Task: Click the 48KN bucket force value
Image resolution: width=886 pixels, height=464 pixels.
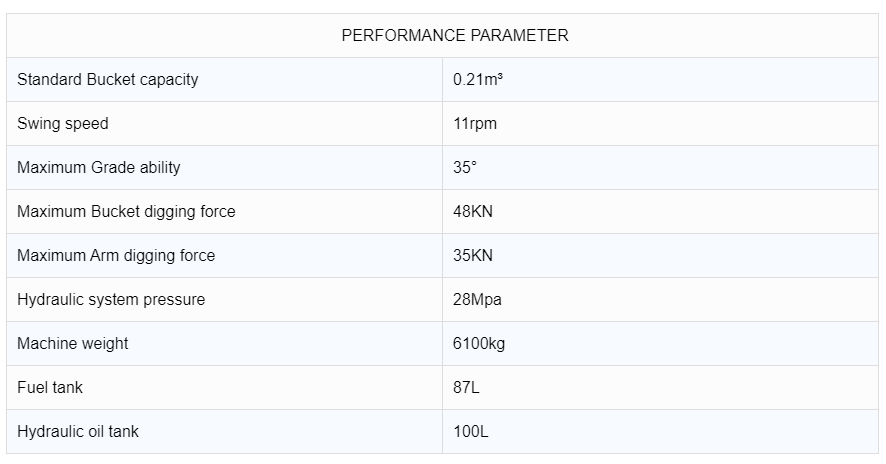Action: point(473,211)
